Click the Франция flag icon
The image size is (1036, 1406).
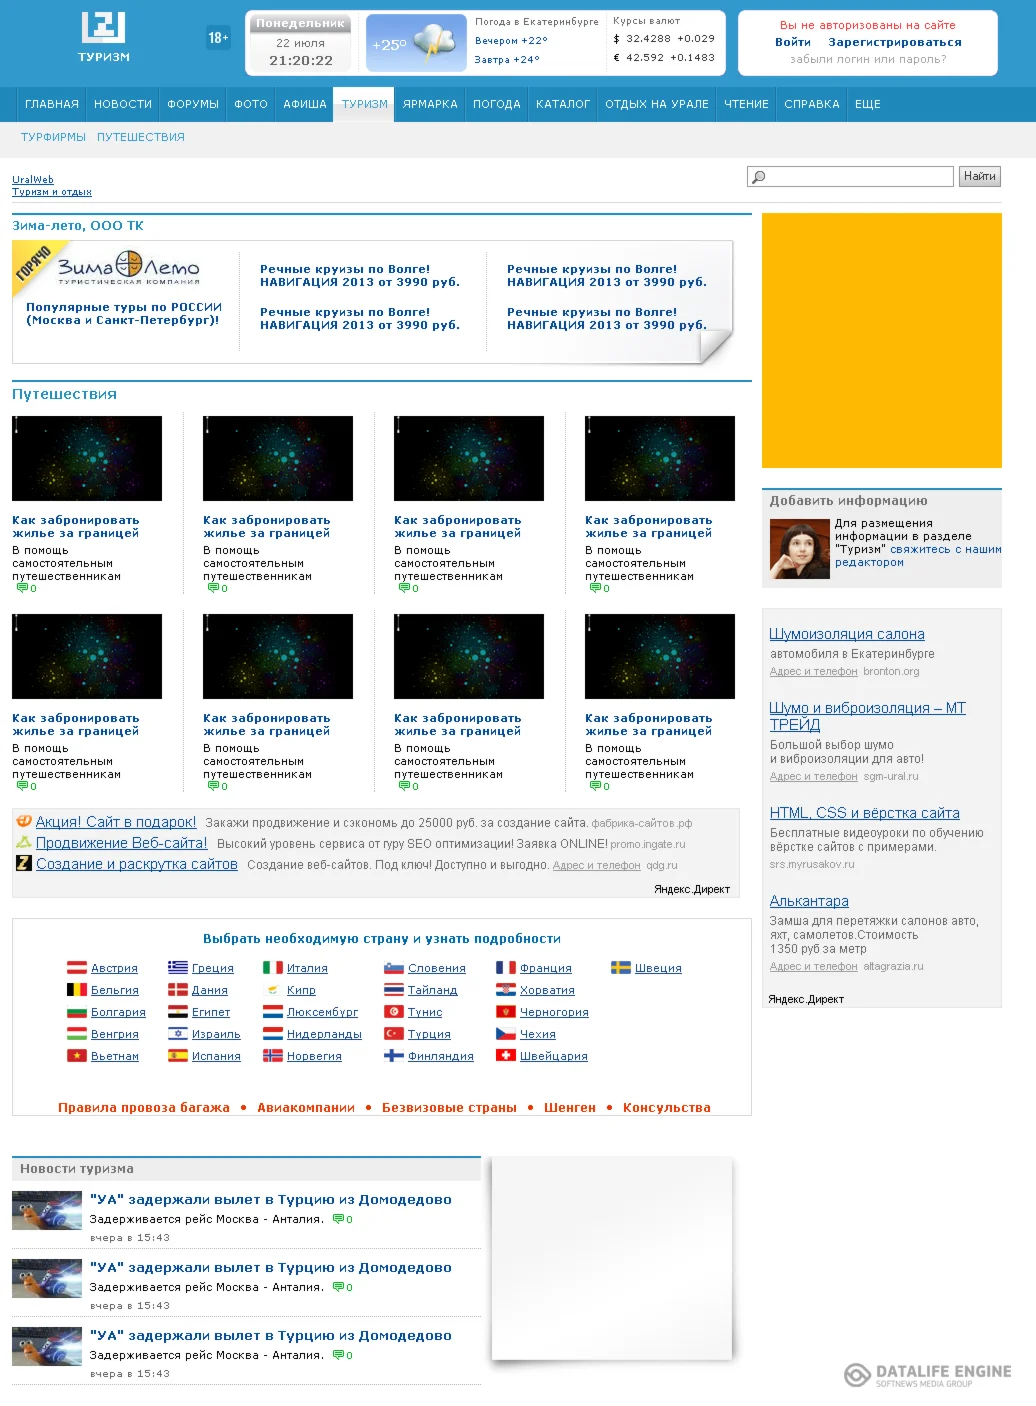pyautogui.click(x=506, y=968)
